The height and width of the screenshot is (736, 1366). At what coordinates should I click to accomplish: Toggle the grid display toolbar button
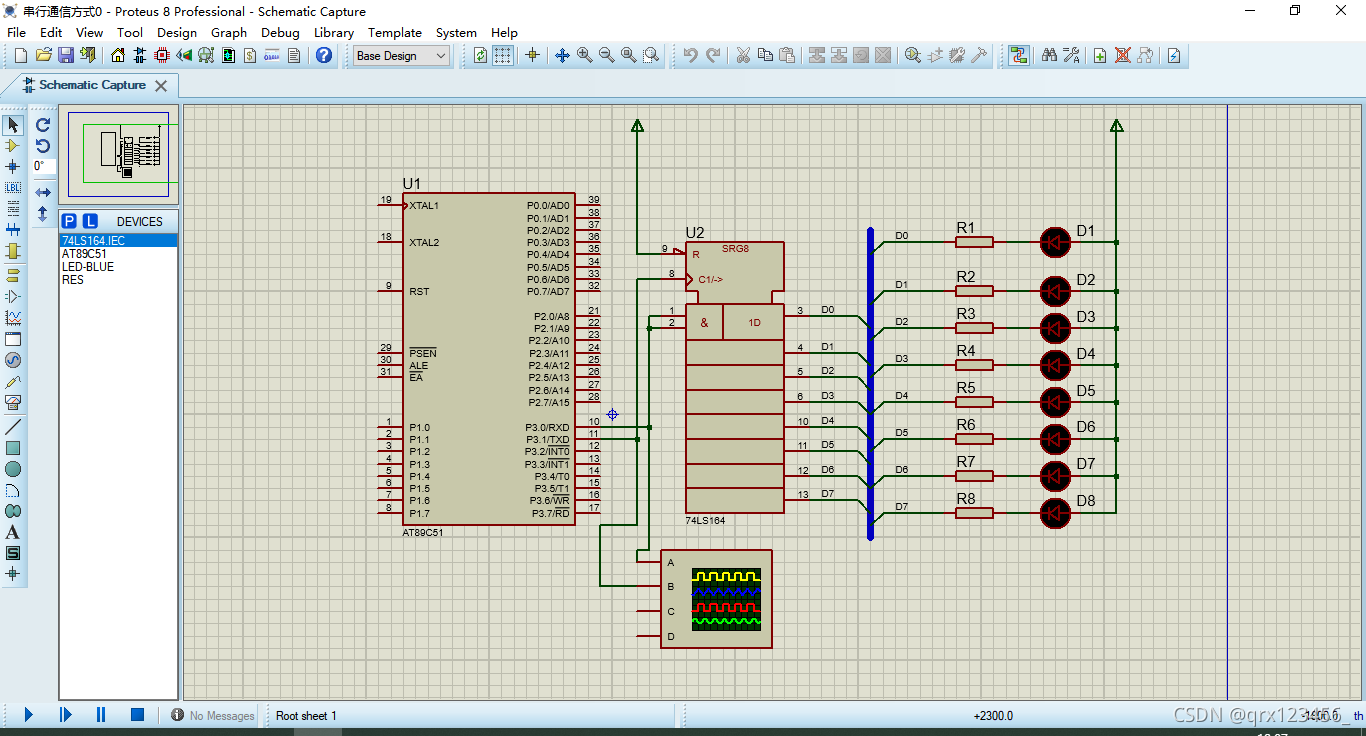pyautogui.click(x=503, y=55)
